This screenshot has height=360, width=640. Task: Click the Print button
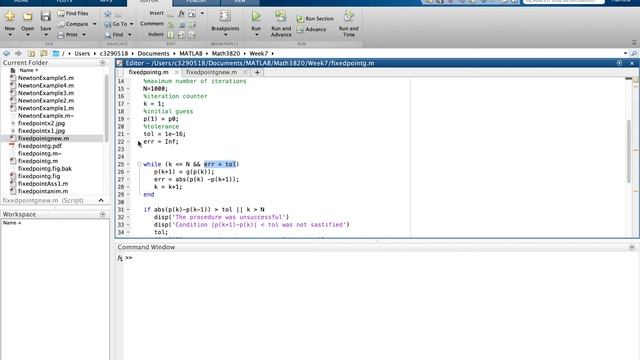tap(68, 35)
